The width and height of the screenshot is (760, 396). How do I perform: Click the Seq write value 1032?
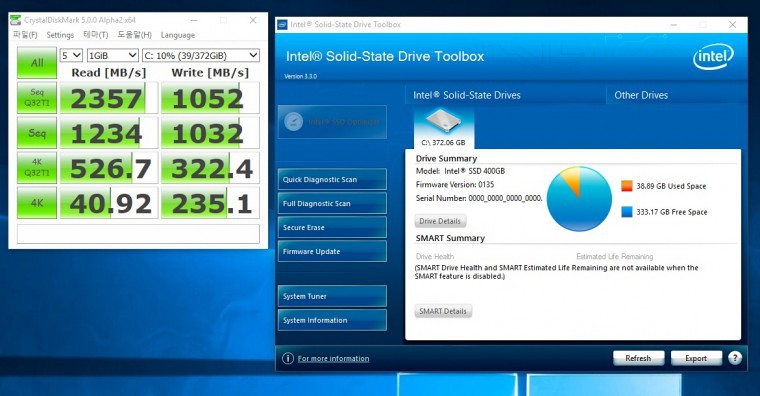click(210, 132)
